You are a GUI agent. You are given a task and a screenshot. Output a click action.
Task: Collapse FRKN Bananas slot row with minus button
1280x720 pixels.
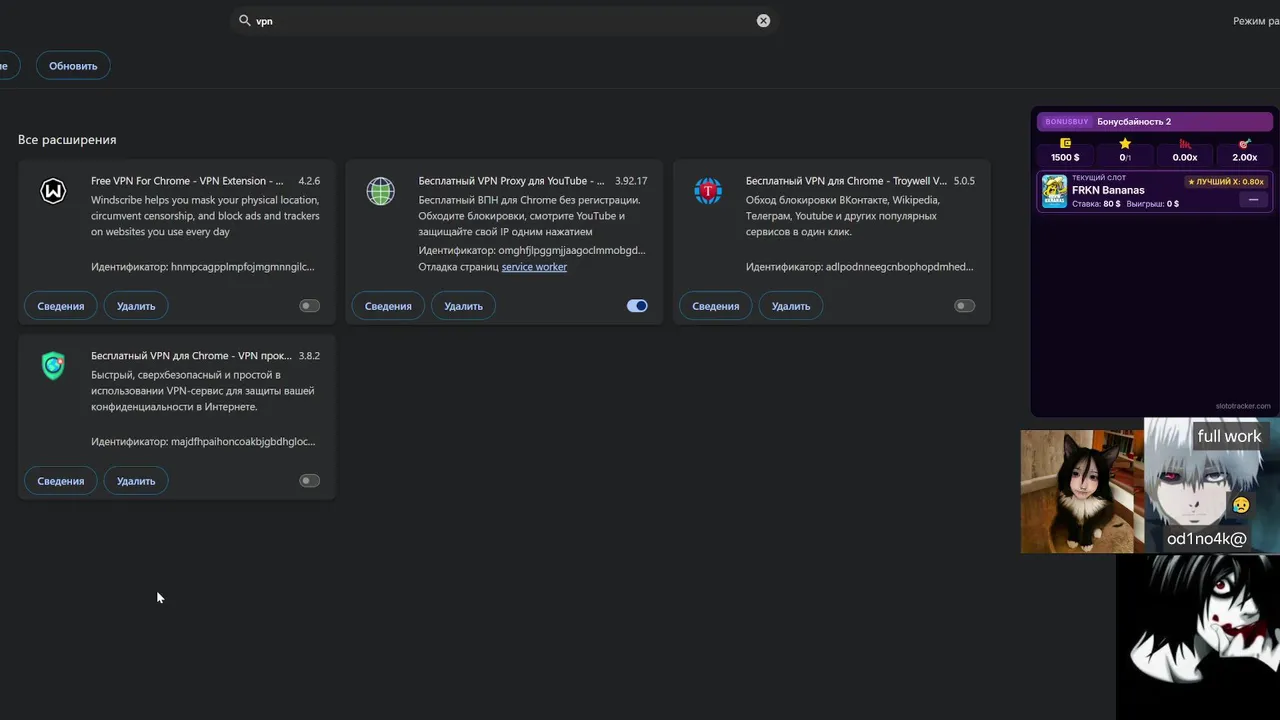pyautogui.click(x=1253, y=200)
